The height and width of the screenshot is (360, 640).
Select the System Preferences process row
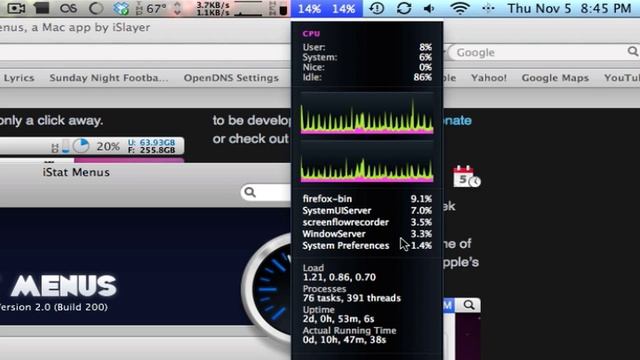[x=367, y=246]
